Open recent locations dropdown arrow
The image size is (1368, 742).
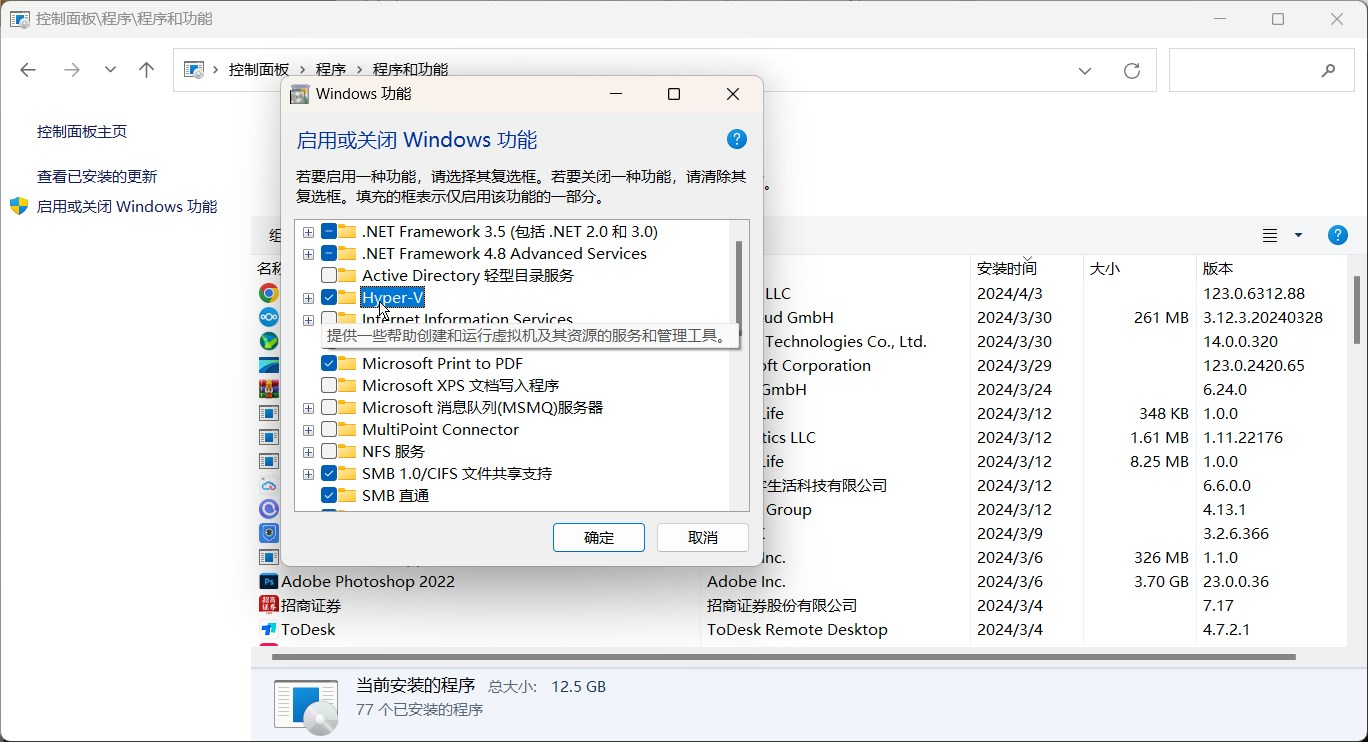pyautogui.click(x=110, y=70)
